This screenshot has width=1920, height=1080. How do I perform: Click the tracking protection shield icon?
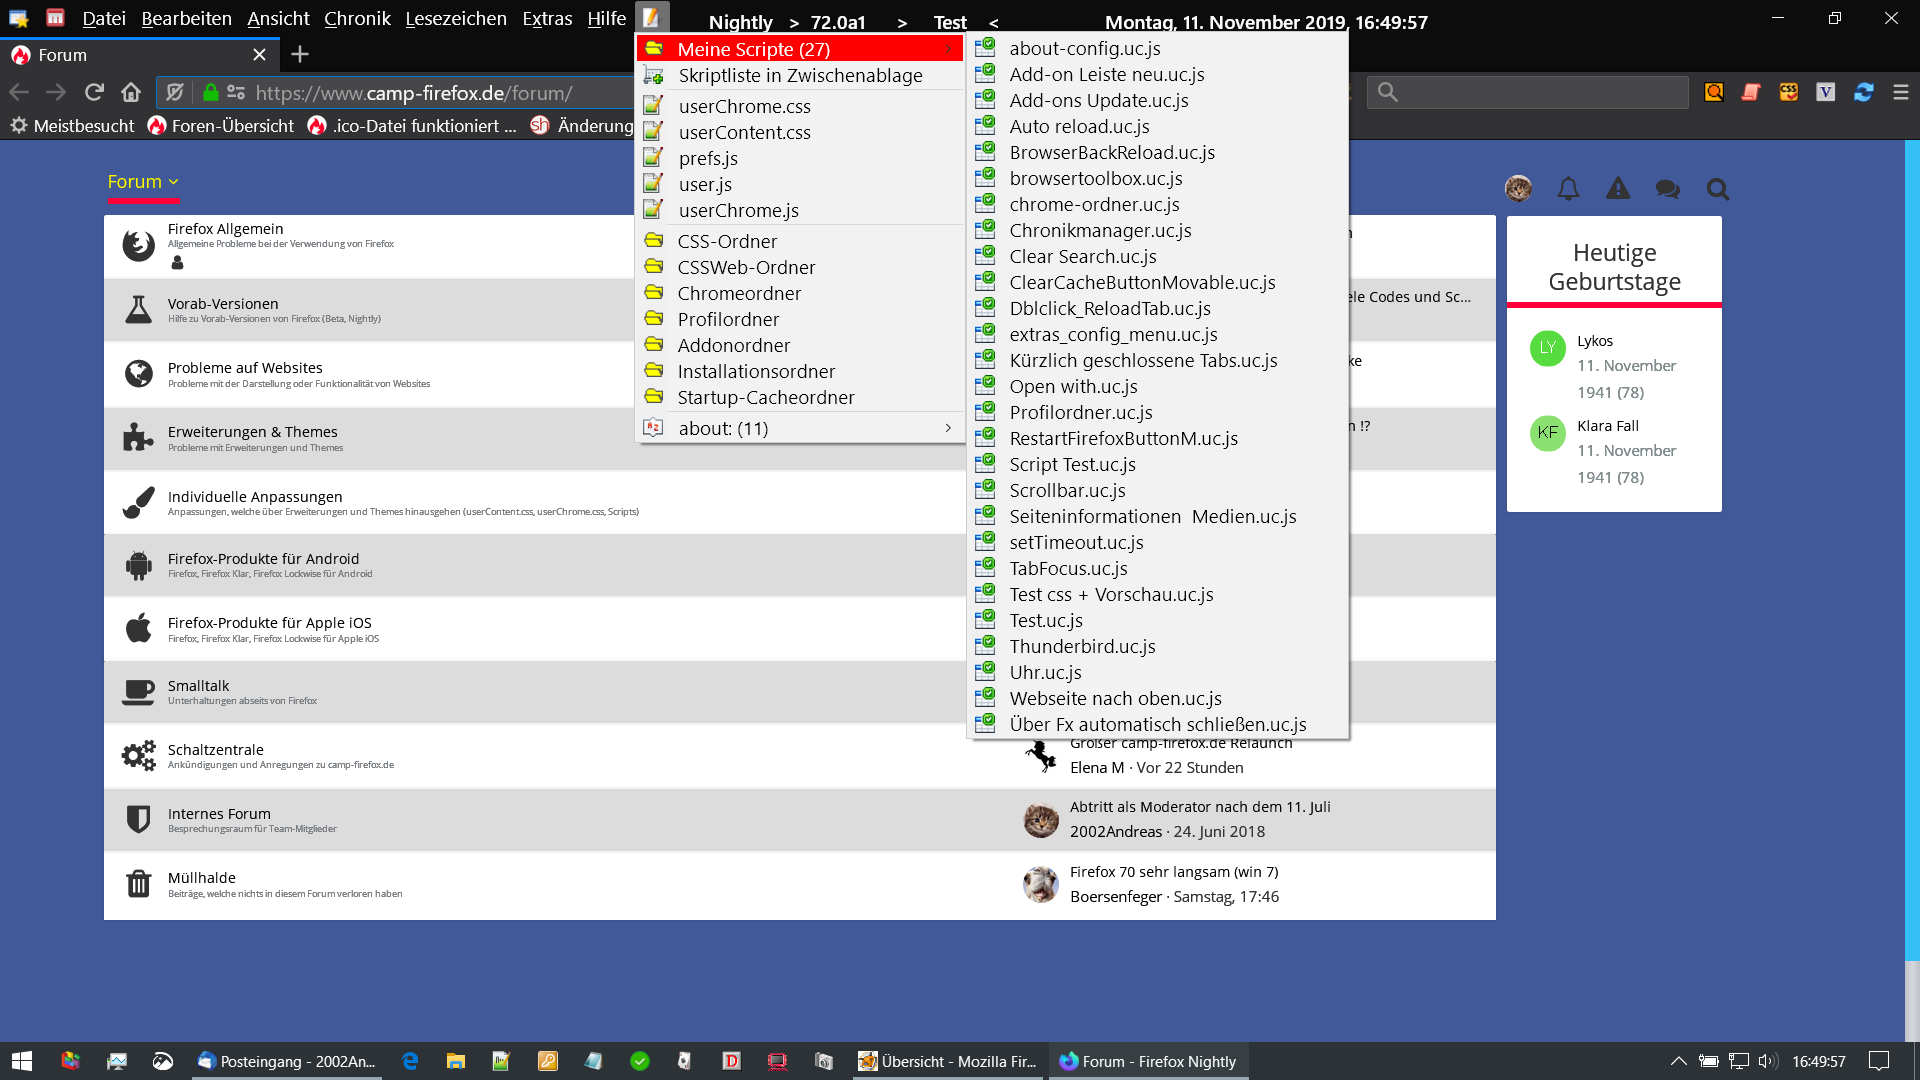pos(175,92)
